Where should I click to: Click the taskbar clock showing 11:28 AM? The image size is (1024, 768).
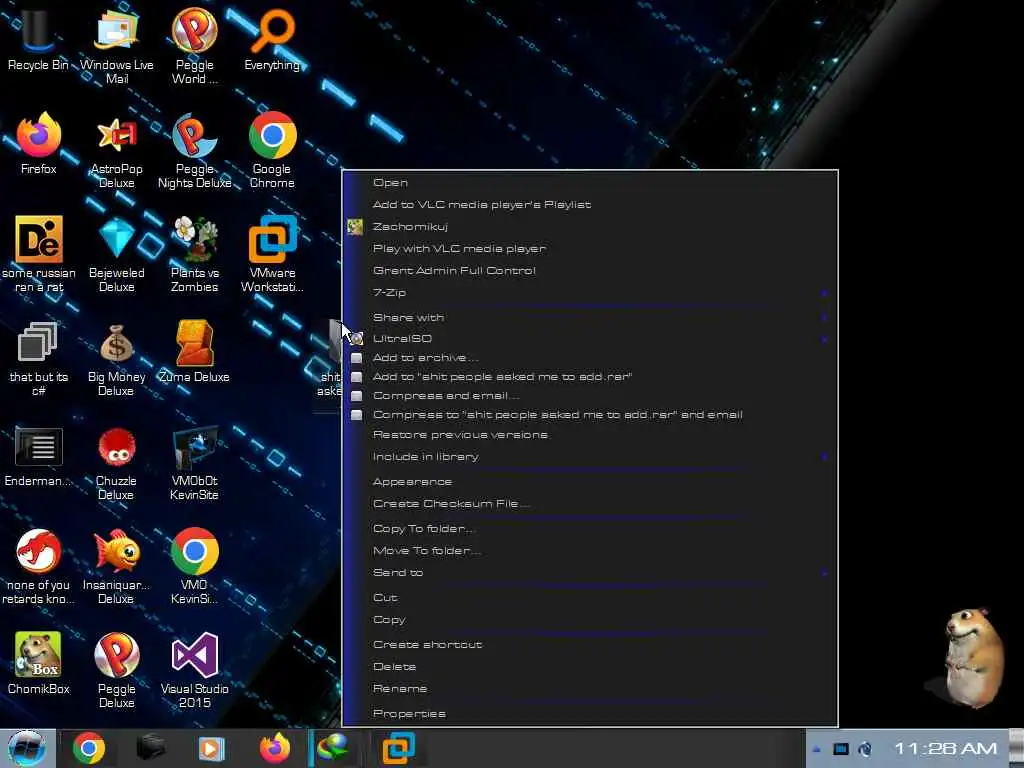945,749
